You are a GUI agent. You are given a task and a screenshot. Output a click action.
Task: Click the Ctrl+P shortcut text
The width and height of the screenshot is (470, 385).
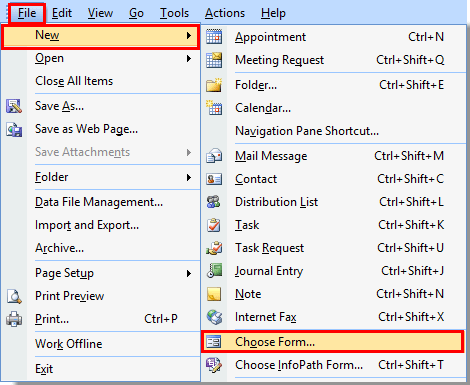pyautogui.click(x=161, y=319)
